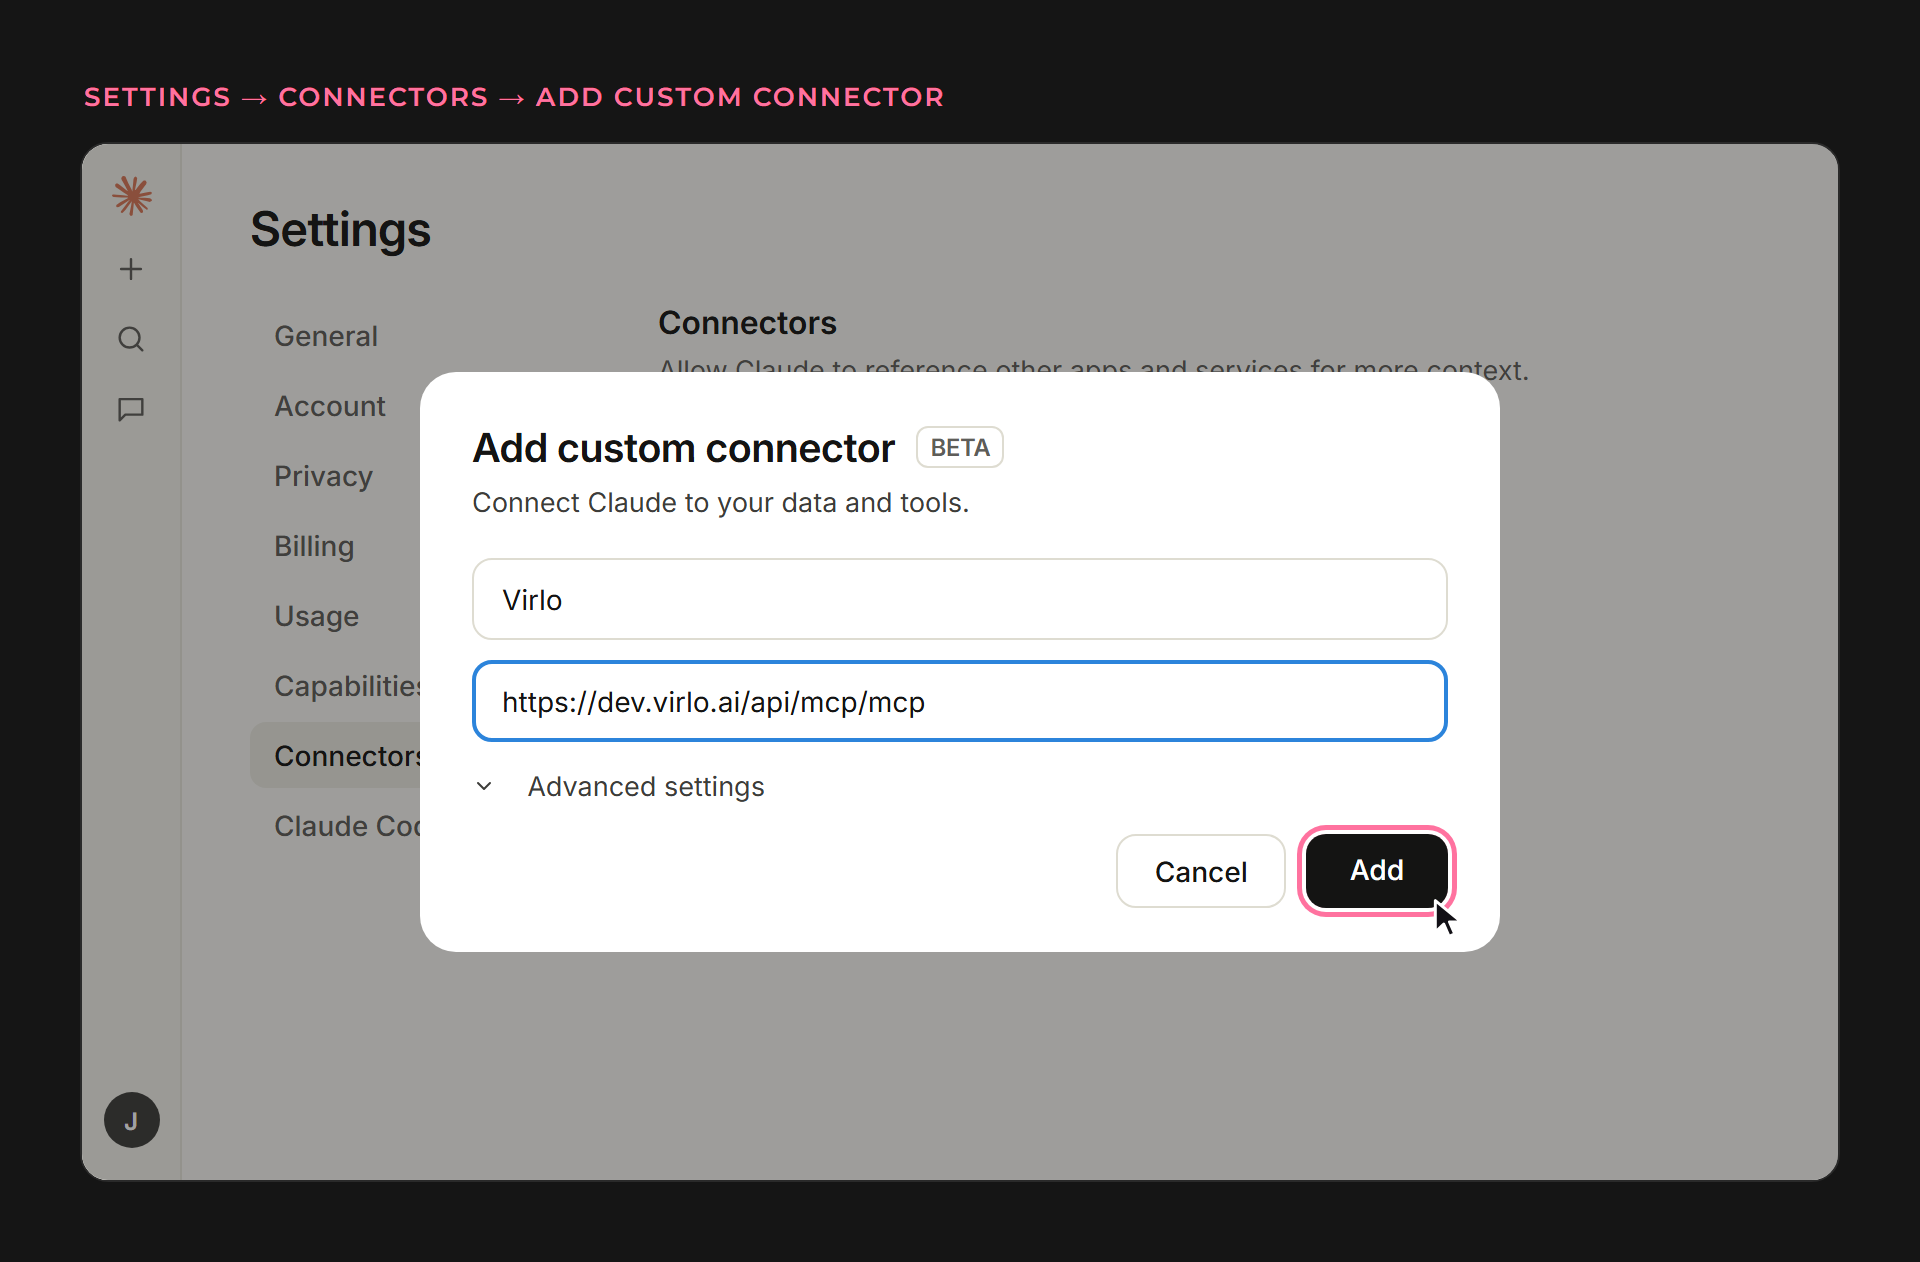Open Account settings section
Screen dimensions: 1920x1262
330,406
